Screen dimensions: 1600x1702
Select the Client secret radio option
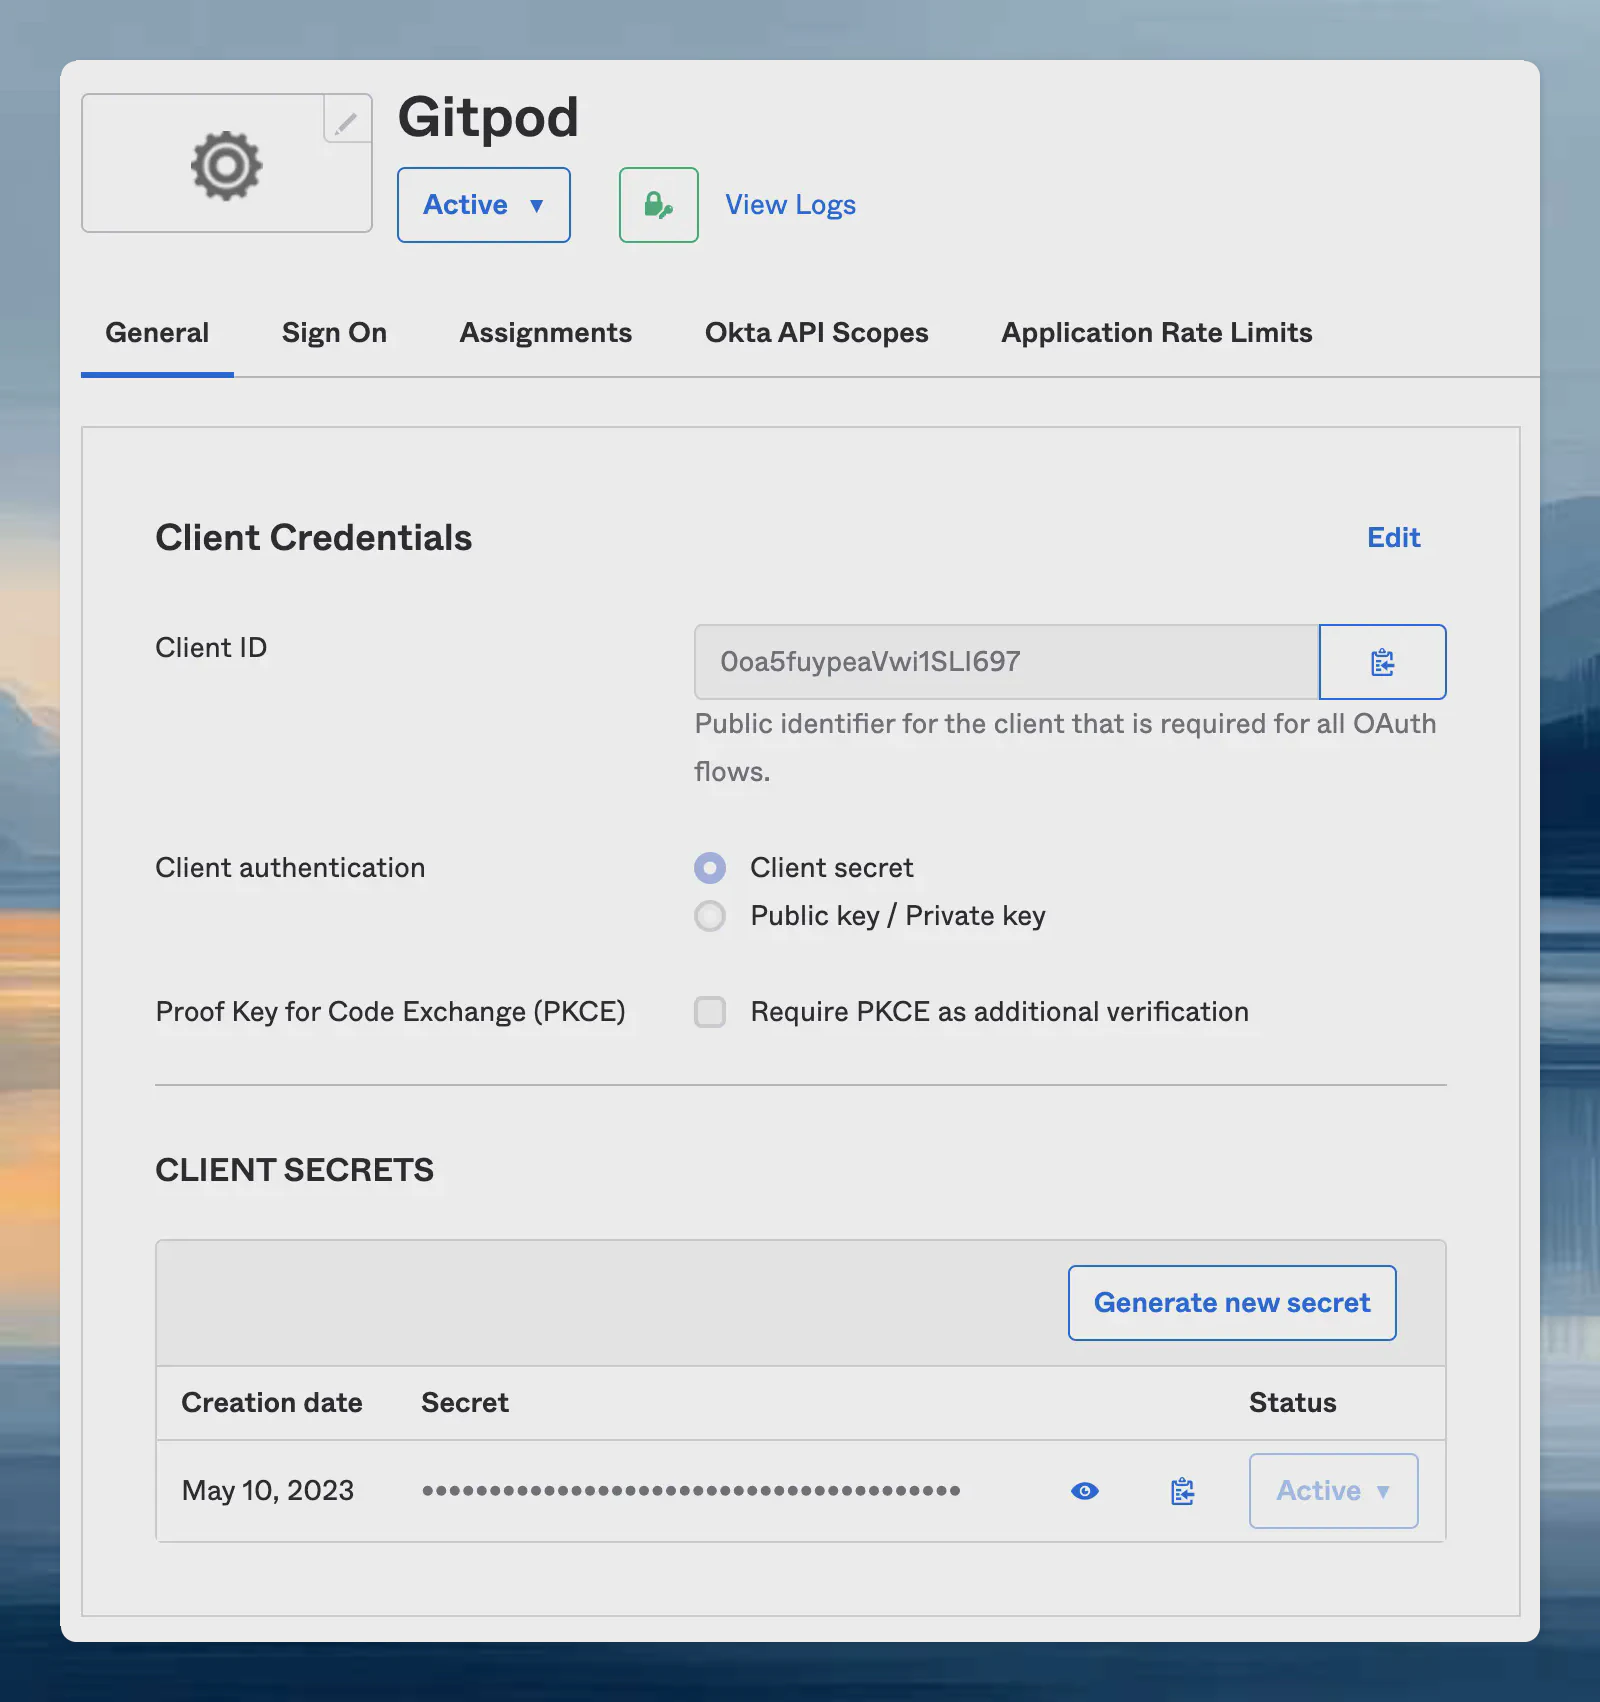pyautogui.click(x=710, y=868)
